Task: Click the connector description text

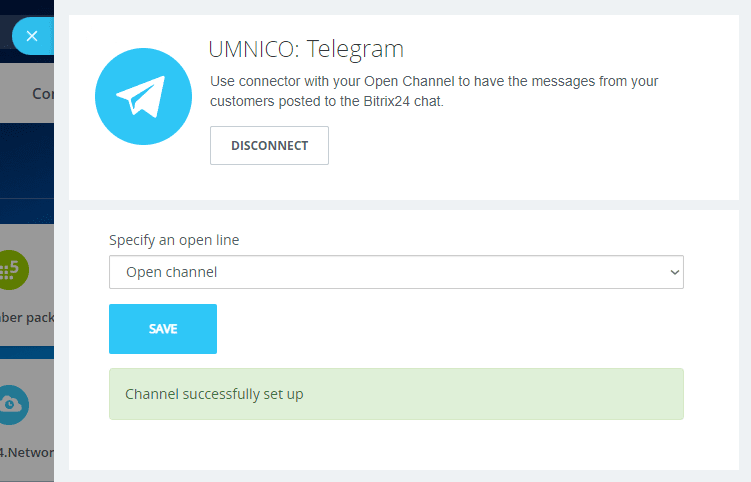Action: [434, 91]
